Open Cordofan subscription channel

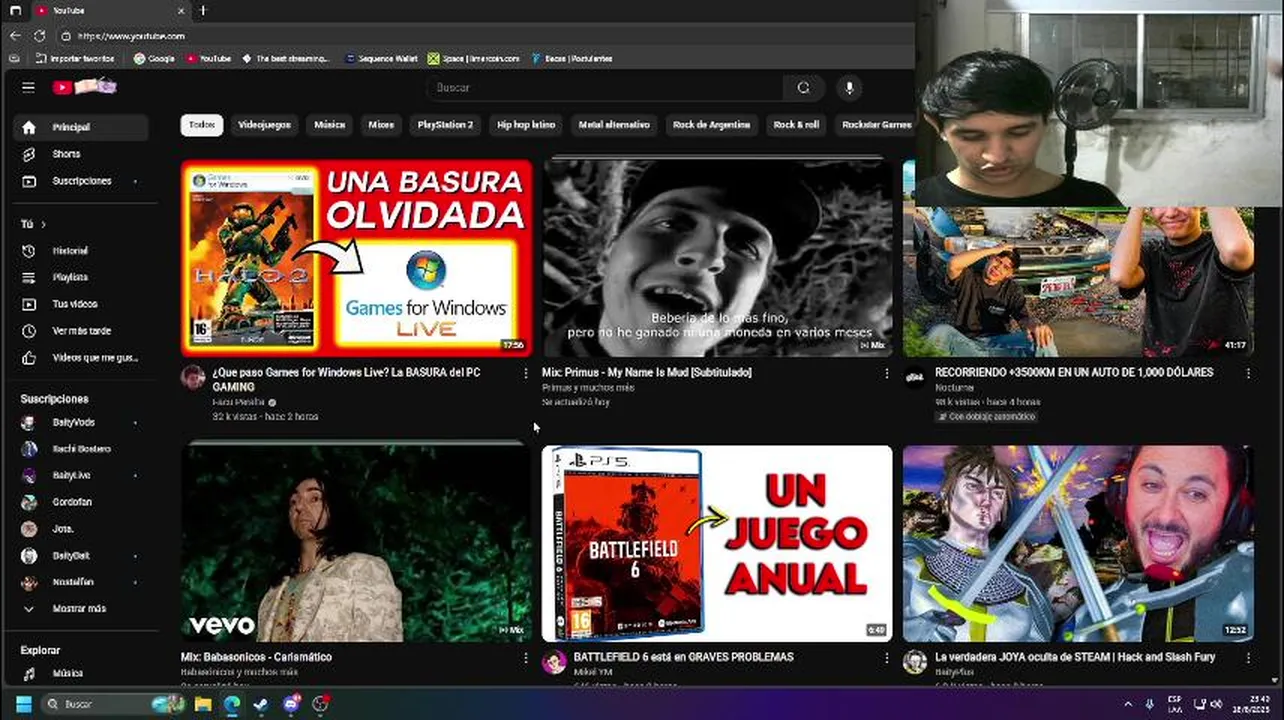coord(80,502)
